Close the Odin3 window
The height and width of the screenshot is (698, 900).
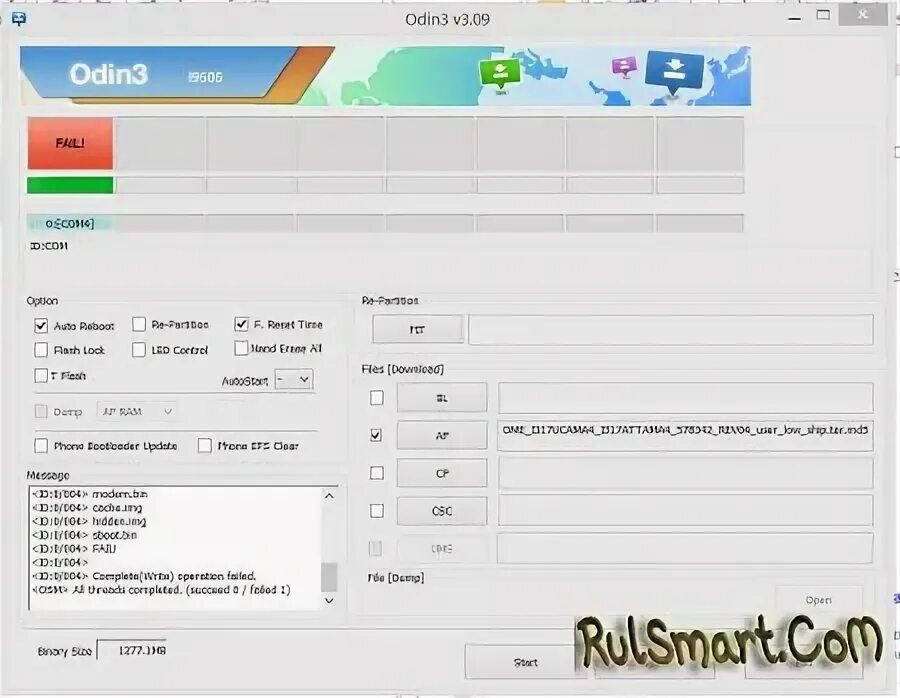(x=863, y=15)
